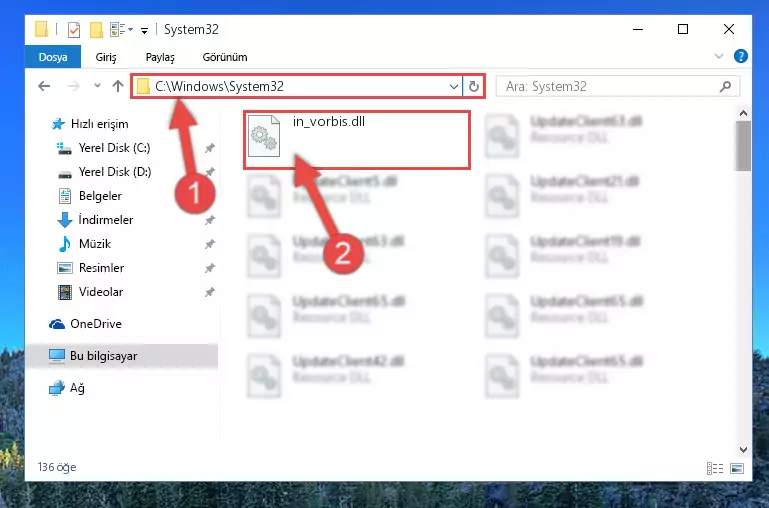Click the pin icon beside İndirmeler
Image resolution: width=769 pixels, height=508 pixels.
pyautogui.click(x=209, y=220)
